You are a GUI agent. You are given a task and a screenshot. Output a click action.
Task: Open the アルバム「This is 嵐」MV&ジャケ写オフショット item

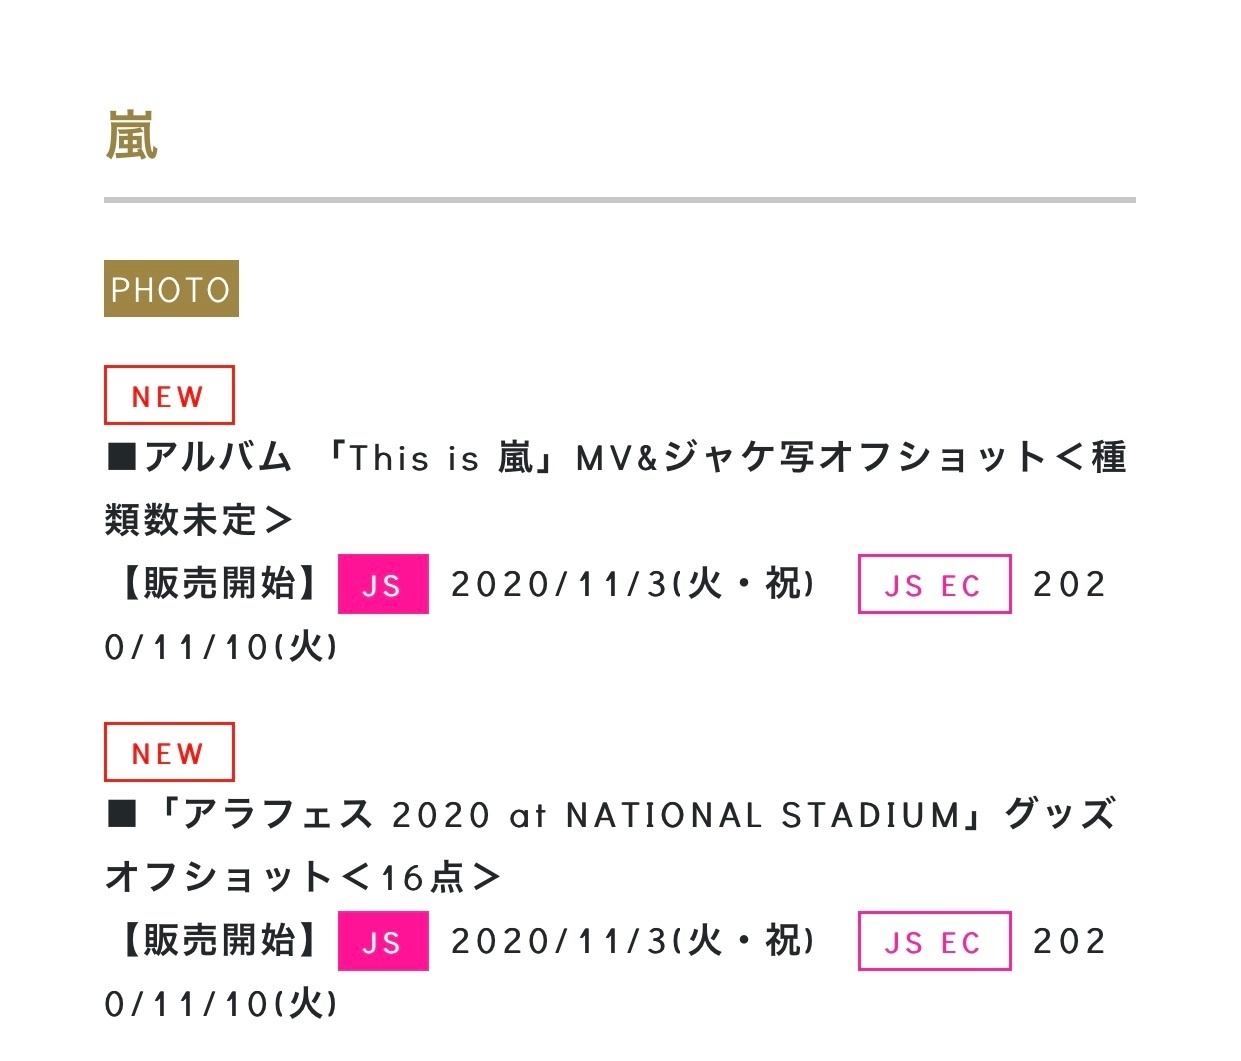617,489
